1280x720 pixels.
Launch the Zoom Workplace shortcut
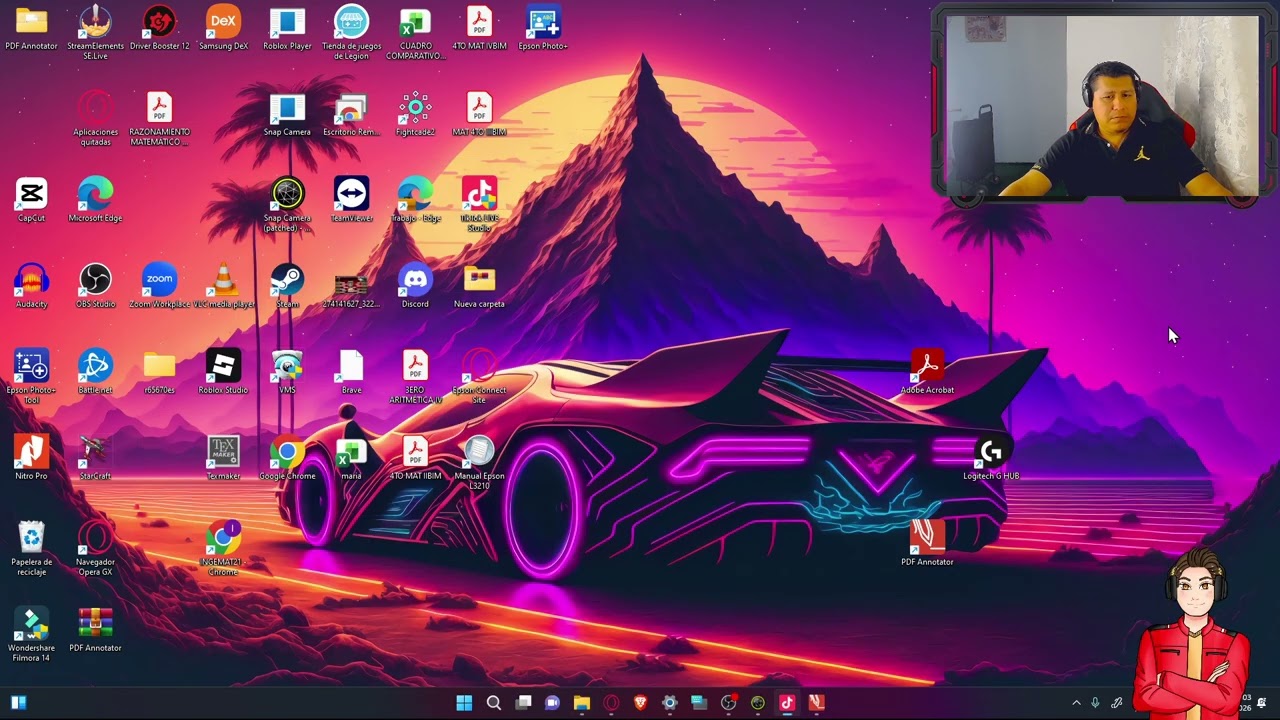click(160, 286)
